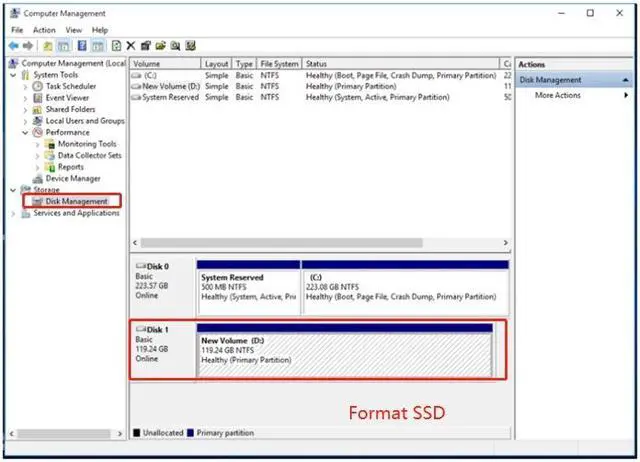Image resolution: width=640 pixels, height=462 pixels.
Task: Expand the Shared Folders node
Action: pyautogui.click(x=25, y=110)
